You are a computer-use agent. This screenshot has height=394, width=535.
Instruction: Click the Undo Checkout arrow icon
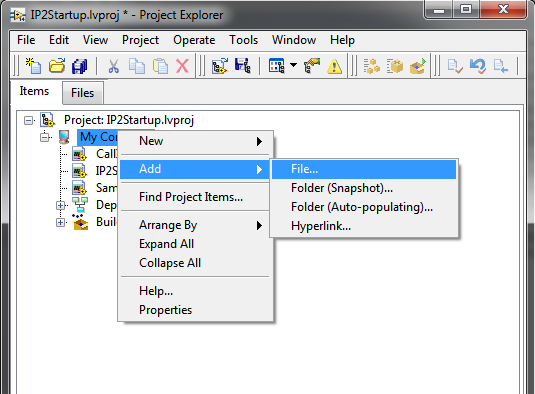point(478,66)
